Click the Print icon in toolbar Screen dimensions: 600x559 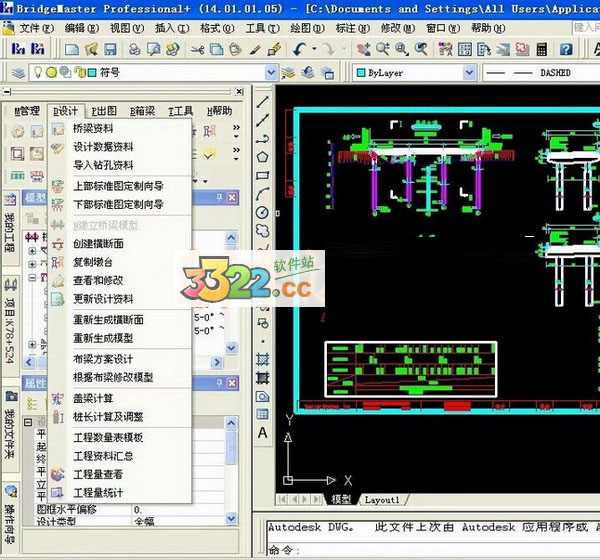pyautogui.click(x=134, y=49)
